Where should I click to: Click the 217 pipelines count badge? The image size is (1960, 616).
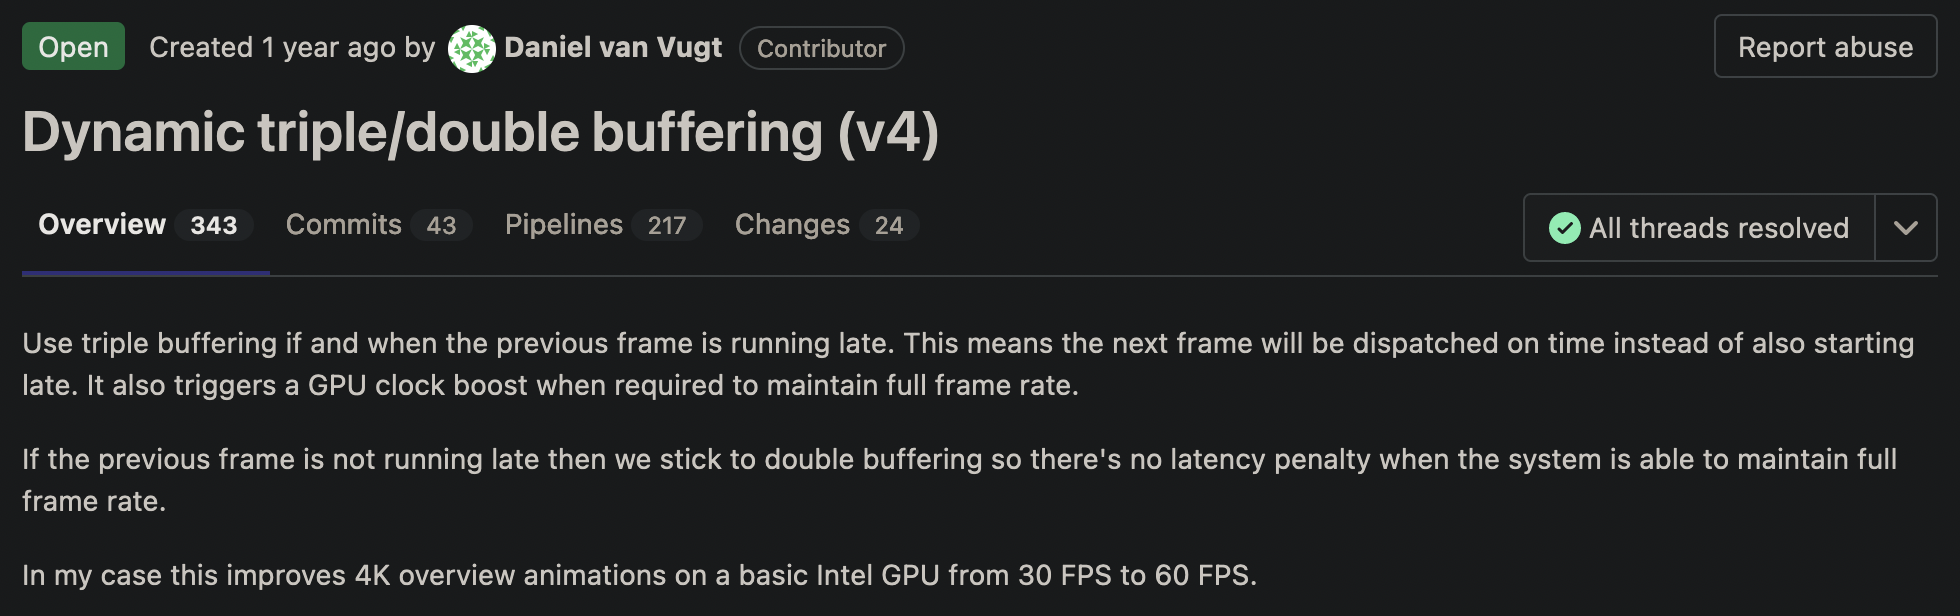pos(667,226)
